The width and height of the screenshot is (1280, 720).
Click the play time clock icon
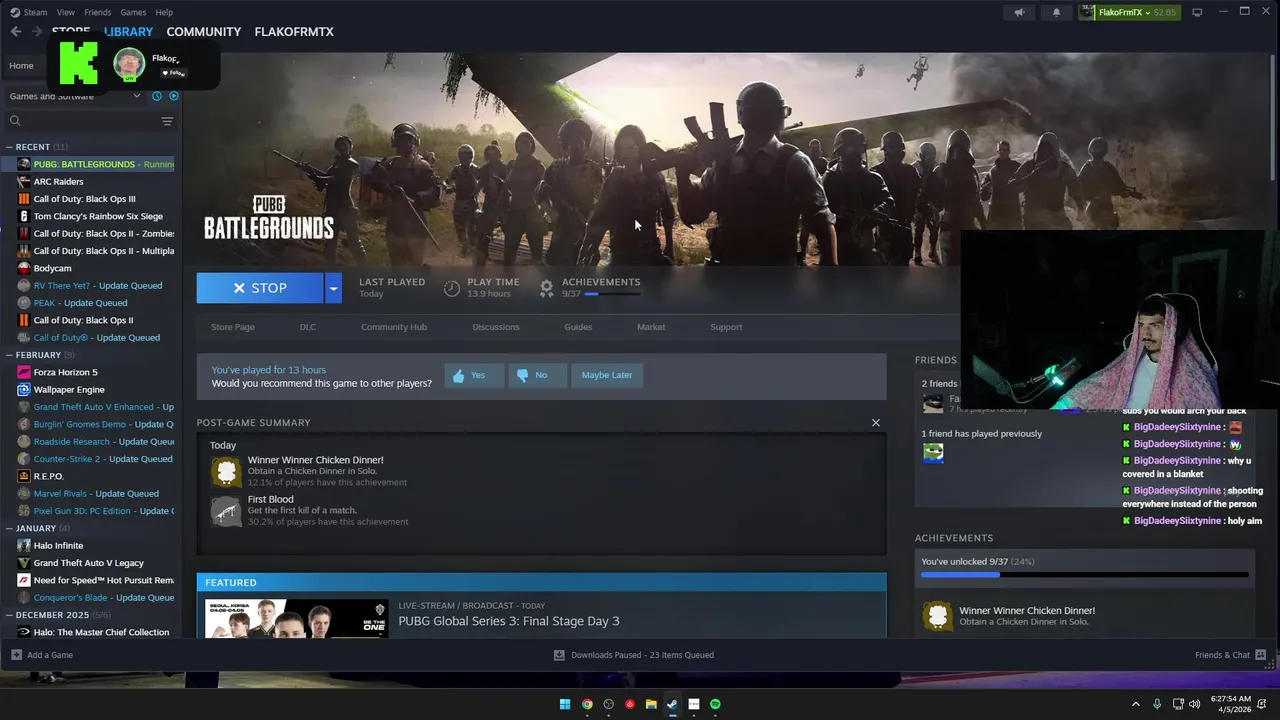pyautogui.click(x=452, y=288)
